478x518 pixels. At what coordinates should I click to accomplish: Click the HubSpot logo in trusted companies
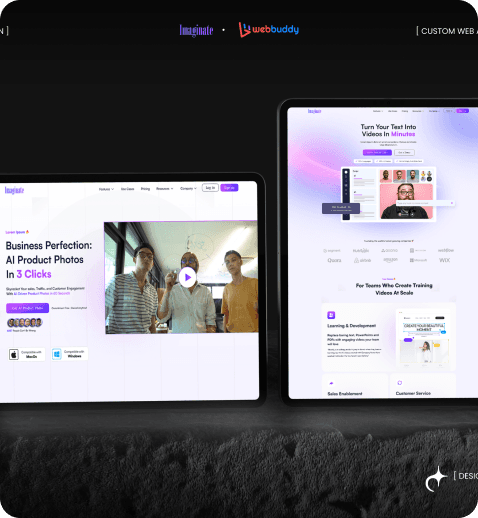tap(361, 250)
